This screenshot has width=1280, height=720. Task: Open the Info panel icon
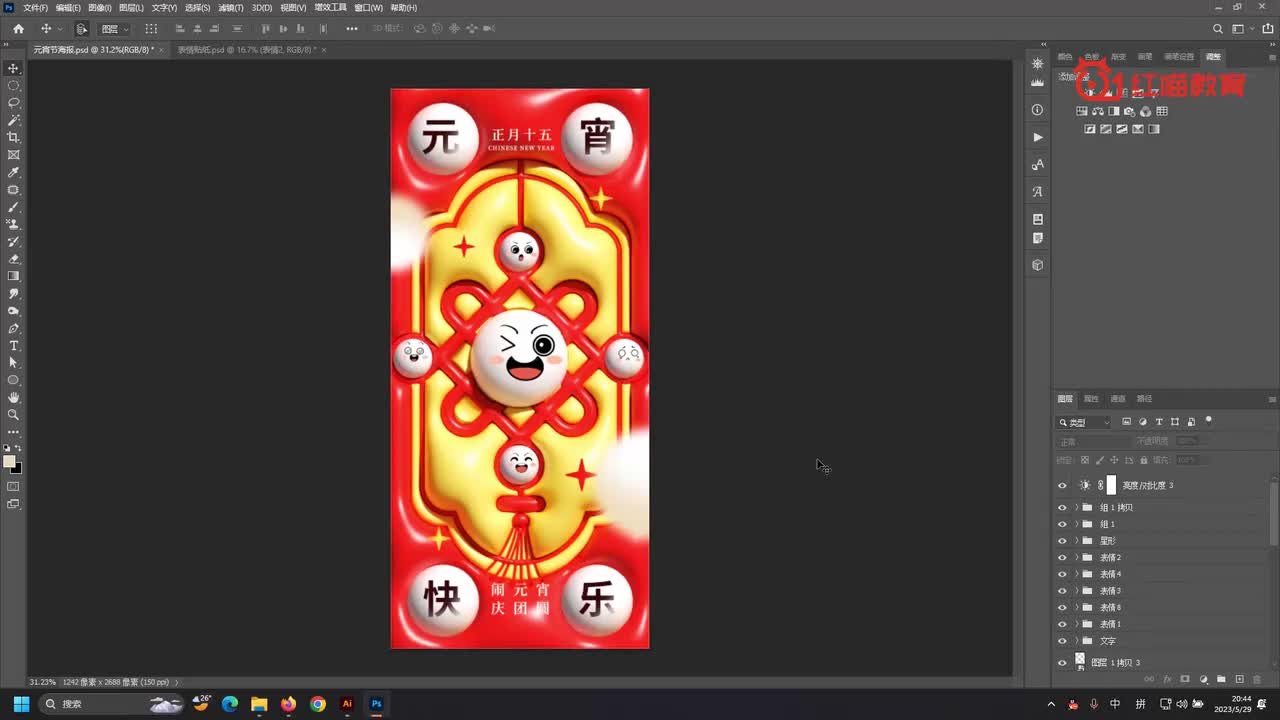click(1037, 109)
